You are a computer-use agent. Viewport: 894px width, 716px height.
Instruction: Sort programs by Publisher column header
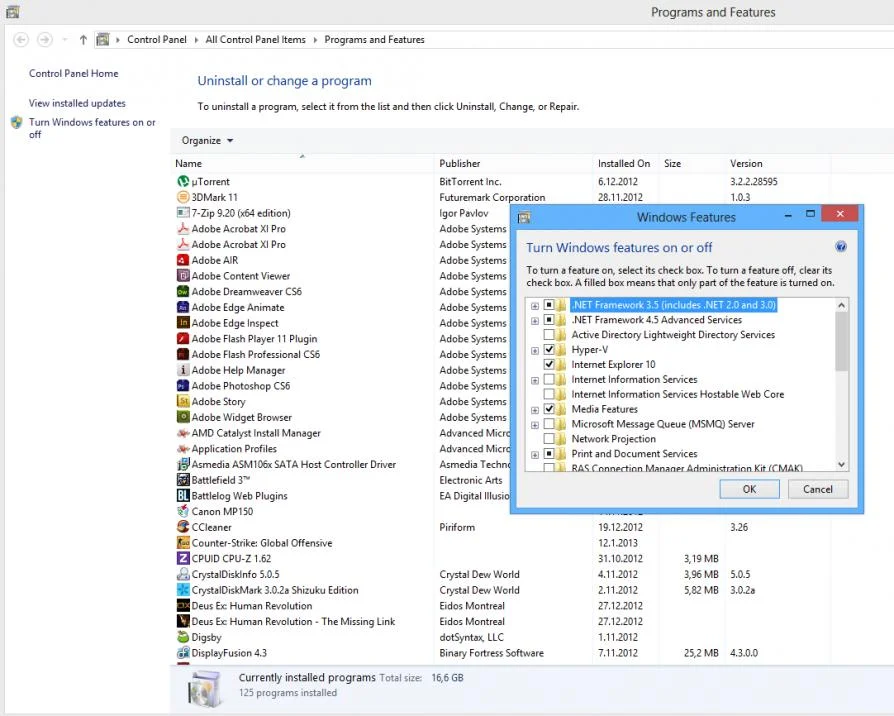coord(460,164)
